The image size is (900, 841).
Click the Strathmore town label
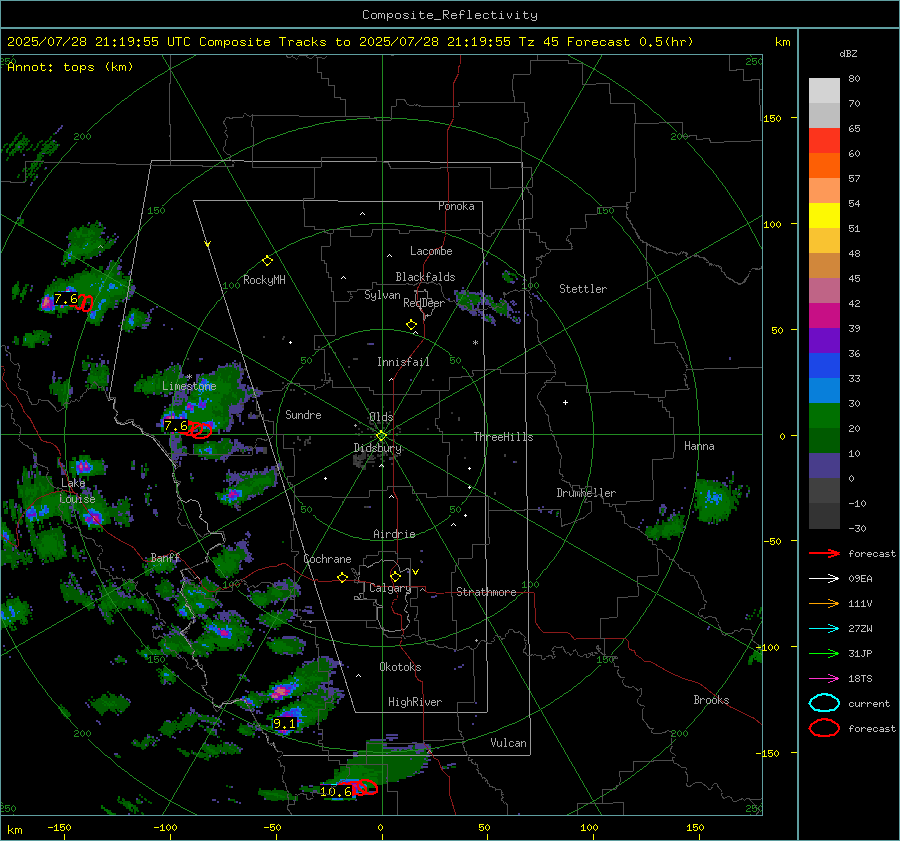coord(486,592)
